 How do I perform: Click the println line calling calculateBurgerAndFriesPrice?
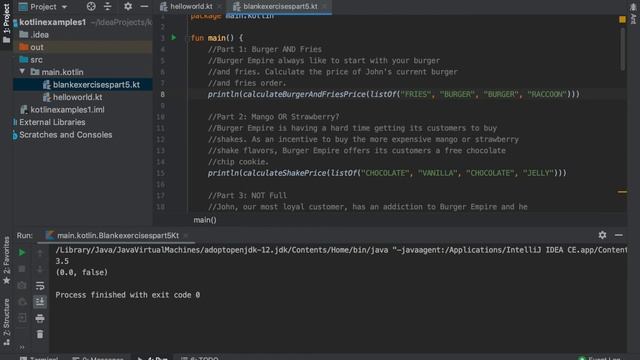pos(393,94)
